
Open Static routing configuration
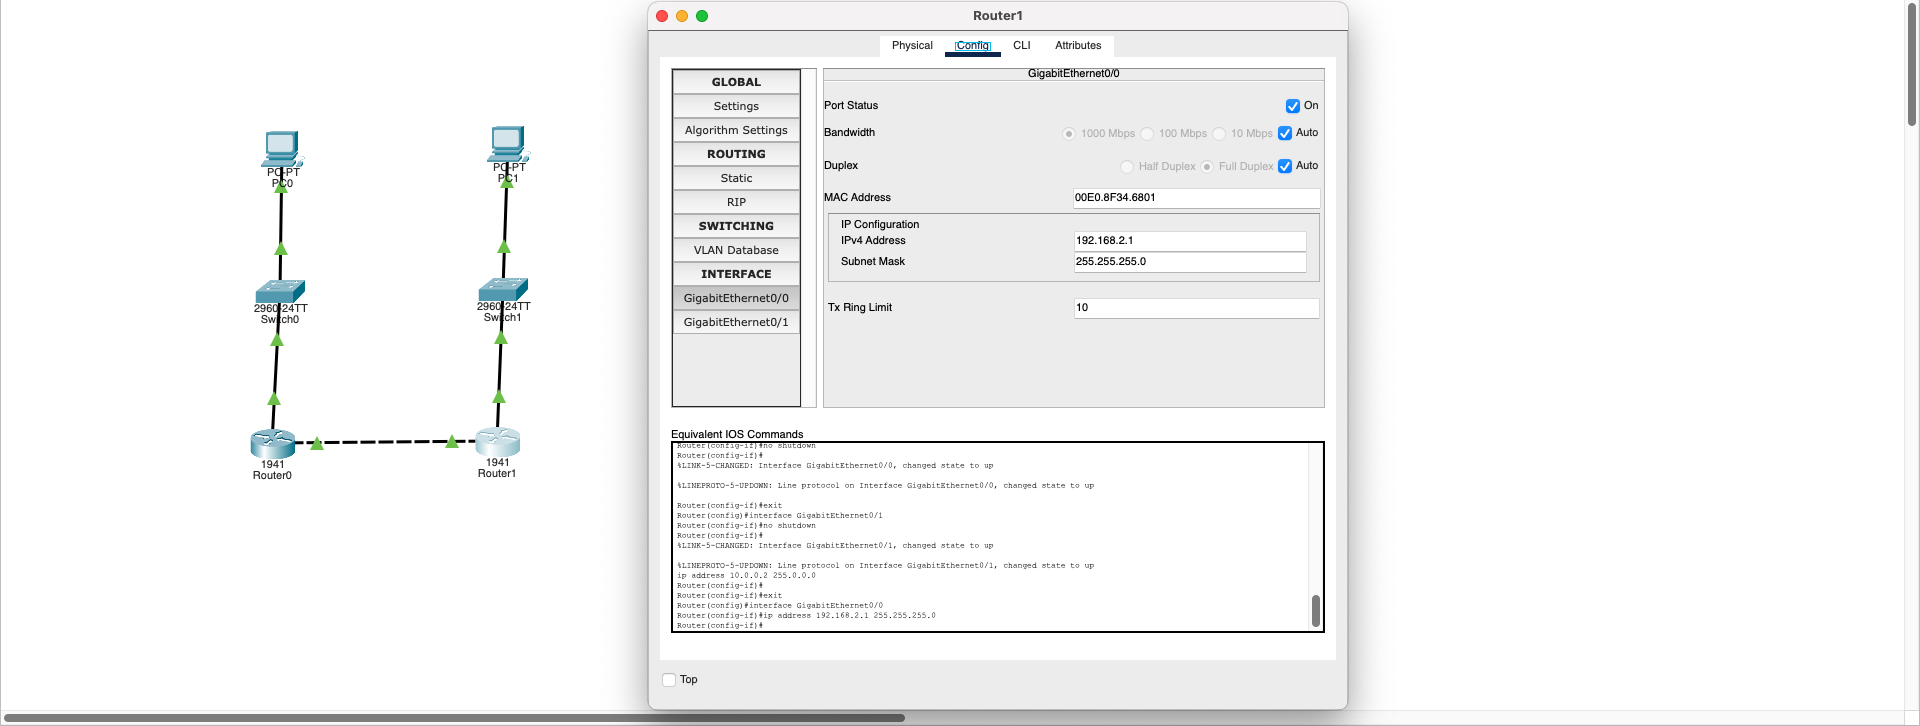(736, 178)
